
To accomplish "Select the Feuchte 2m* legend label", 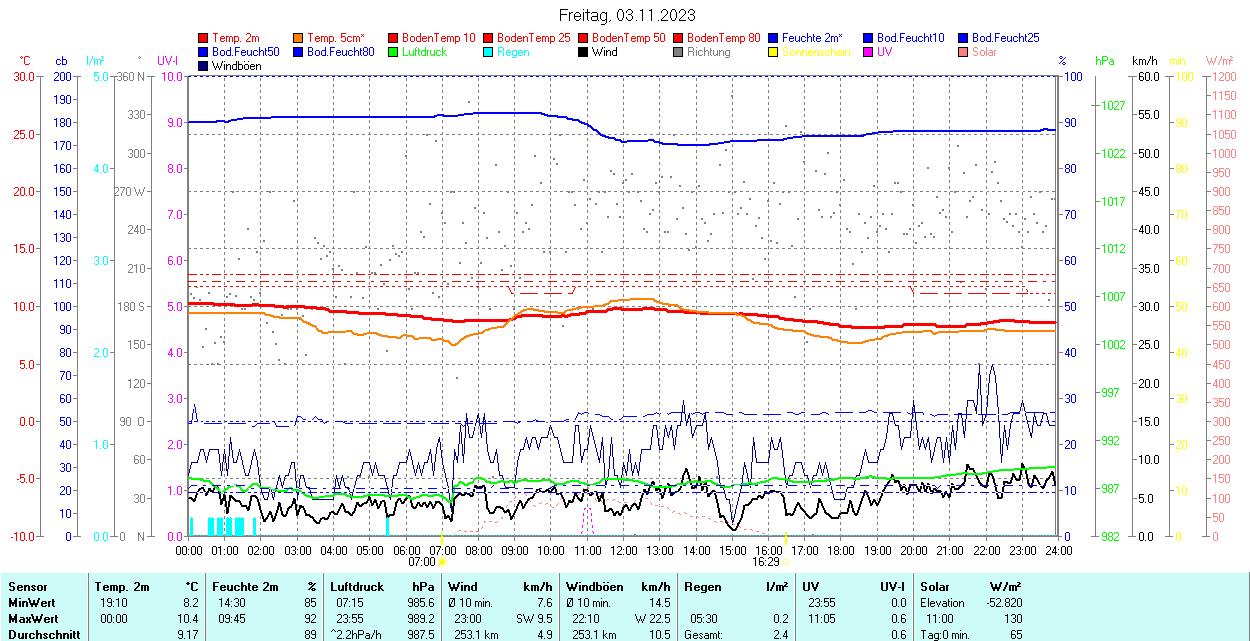I will pos(812,38).
